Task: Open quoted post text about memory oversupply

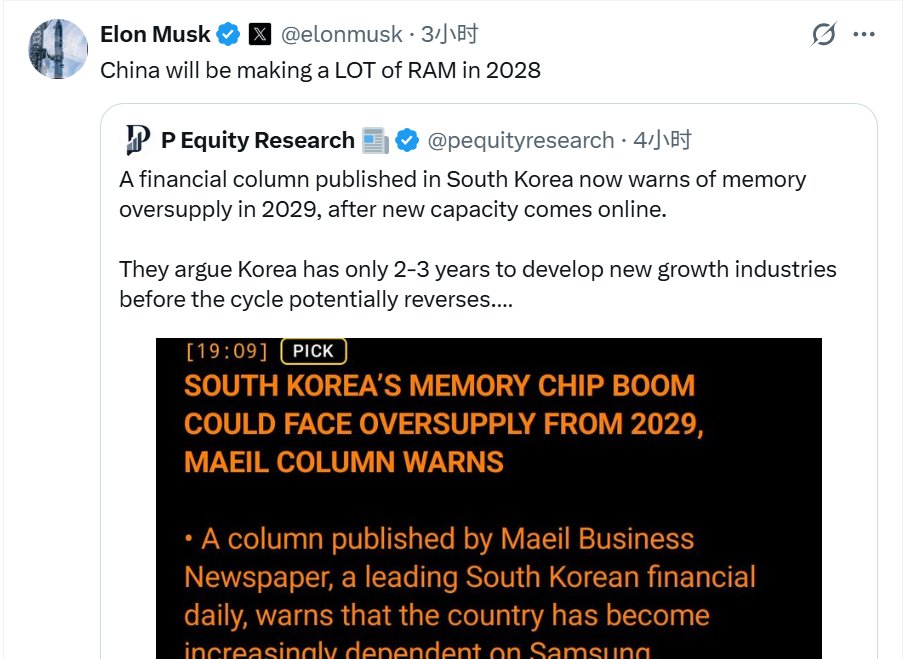Action: [x=477, y=239]
